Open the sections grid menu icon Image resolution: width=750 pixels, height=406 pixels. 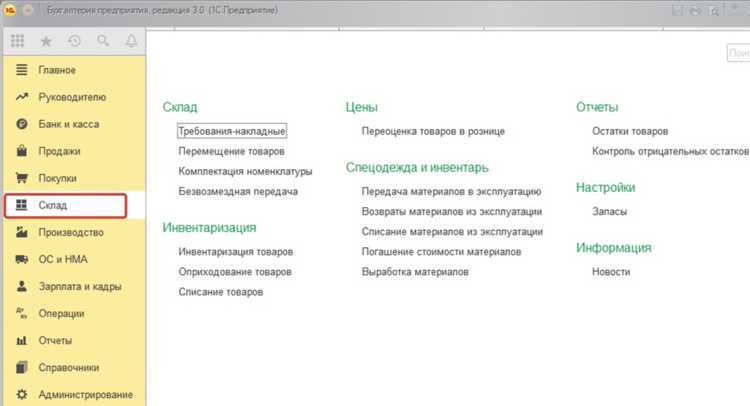tap(18, 41)
